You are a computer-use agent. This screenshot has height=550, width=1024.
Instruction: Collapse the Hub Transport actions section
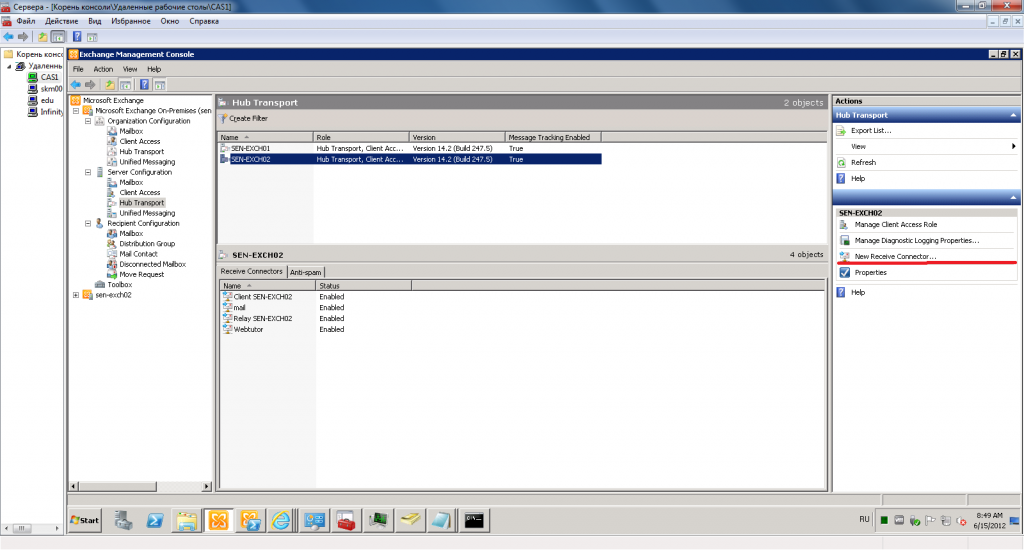pos(1013,115)
